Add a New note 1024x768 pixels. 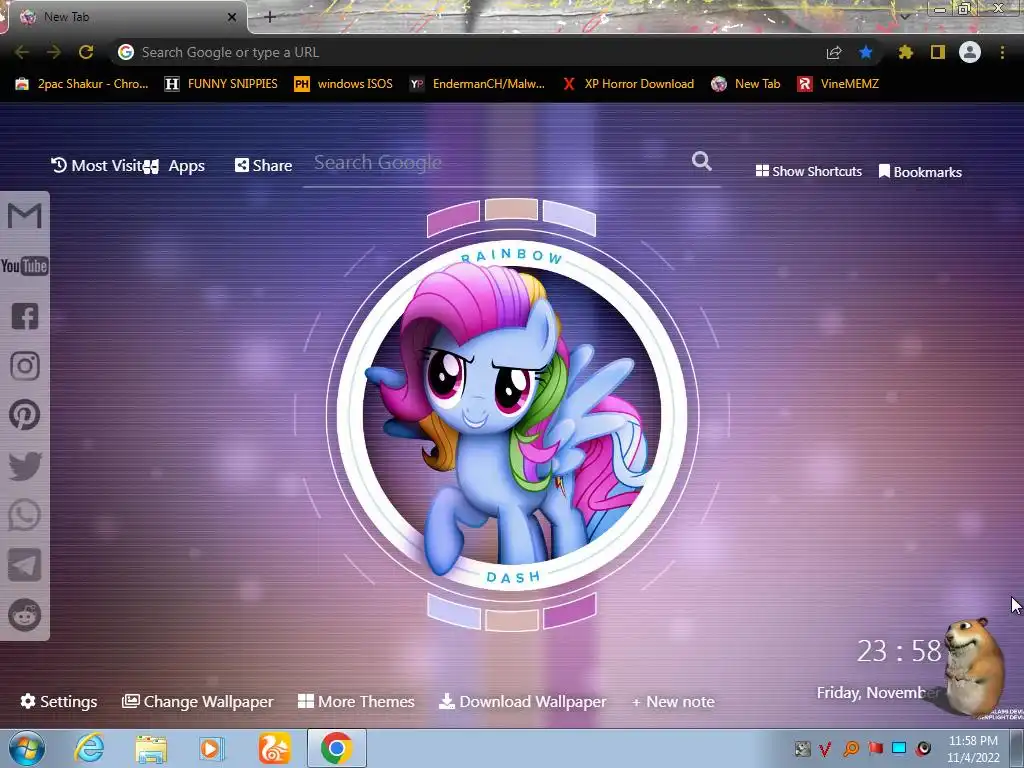click(x=673, y=701)
